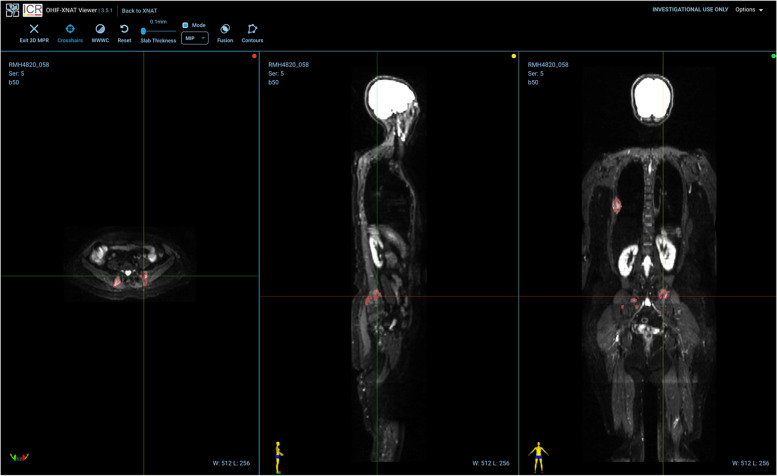Click the orientation marker in axial view
Viewport: 777px width, 476px height.
pyautogui.click(x=18, y=457)
